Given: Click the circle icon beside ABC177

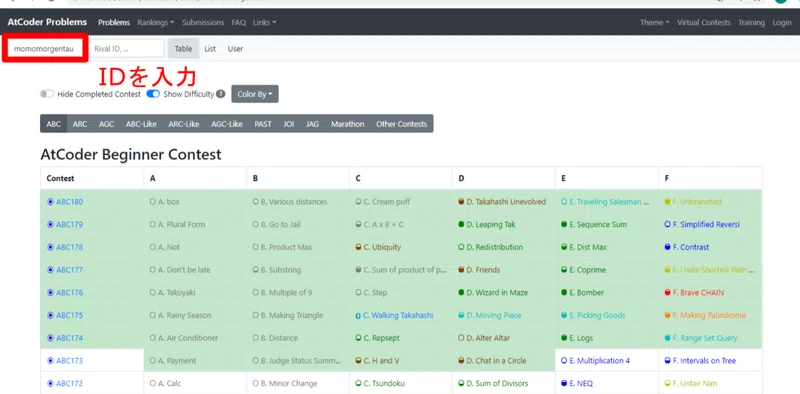Looking at the screenshot, I should [51, 270].
